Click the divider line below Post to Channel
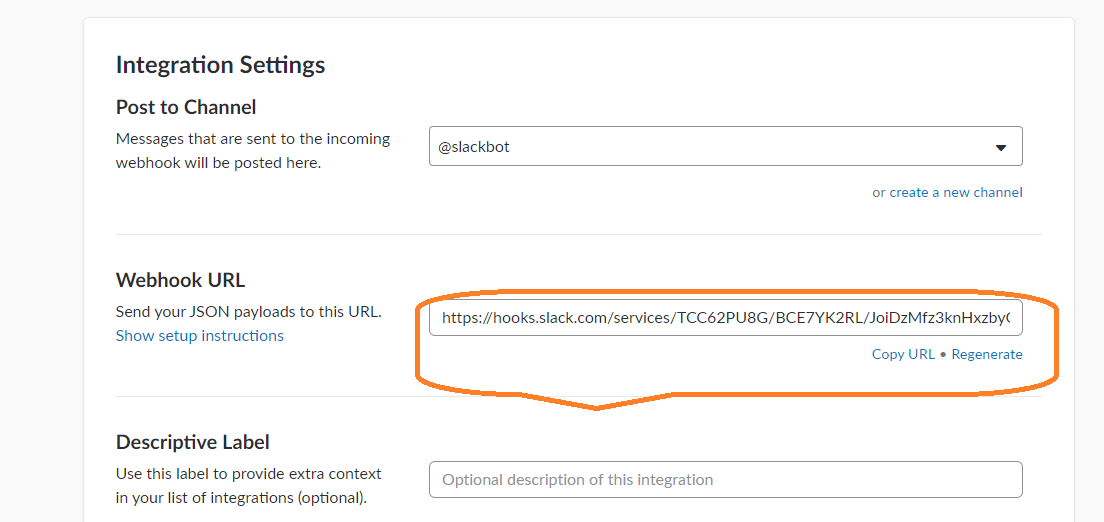Screen dimensions: 1104x522 click(x=578, y=234)
